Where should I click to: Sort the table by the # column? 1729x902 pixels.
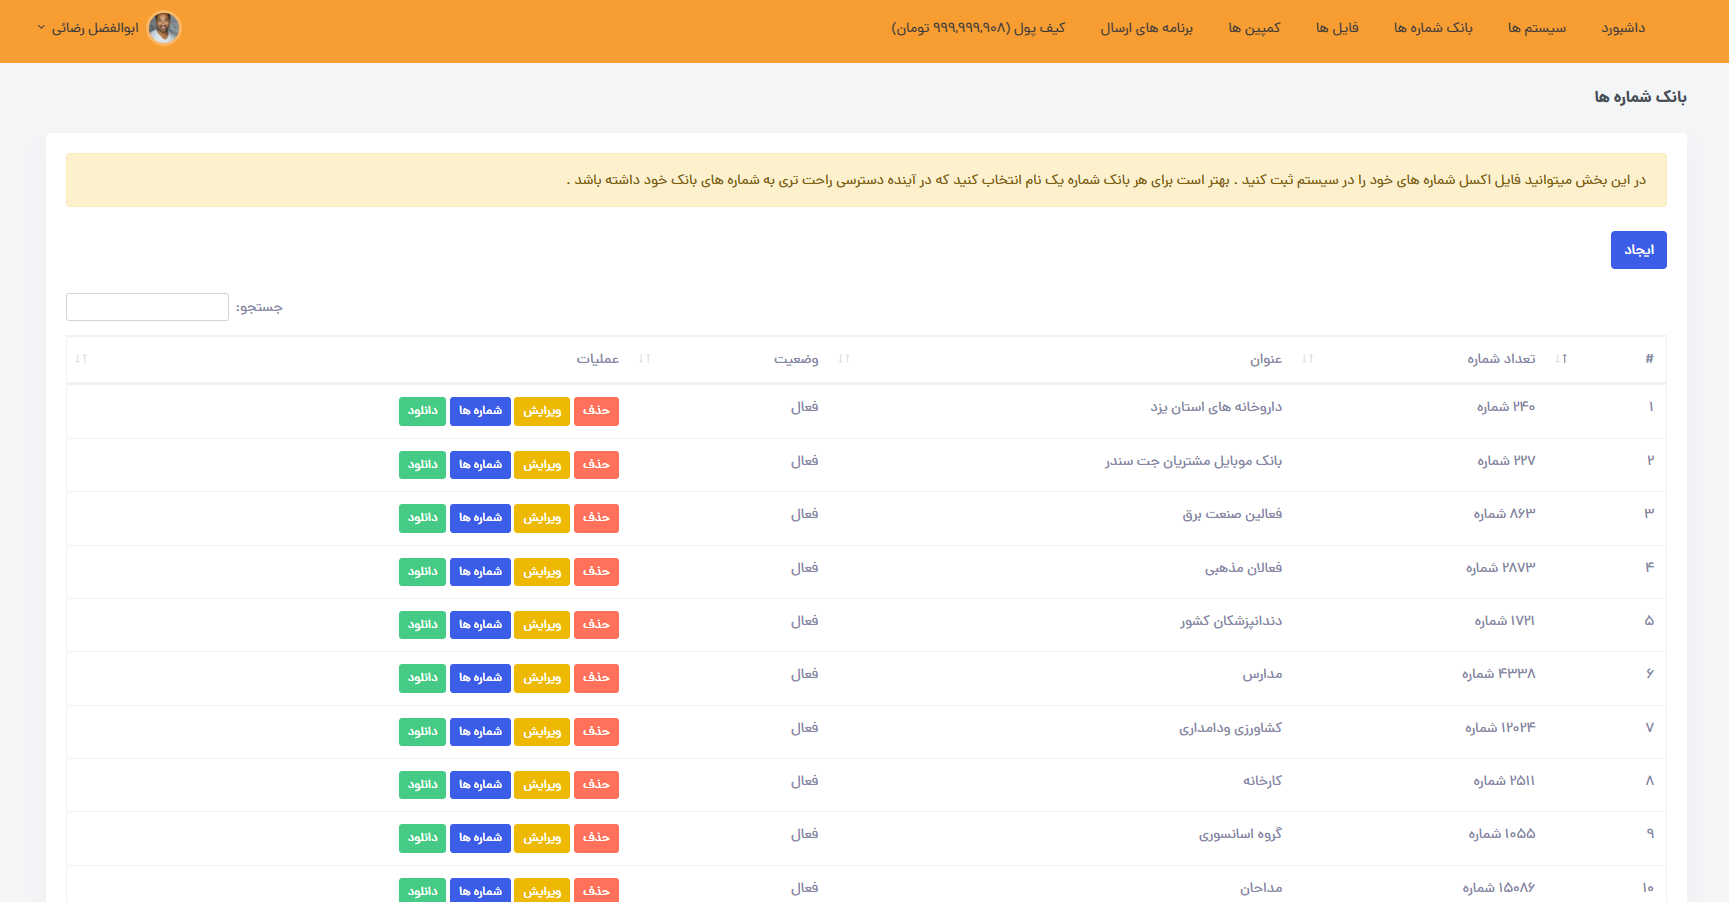[1649, 359]
